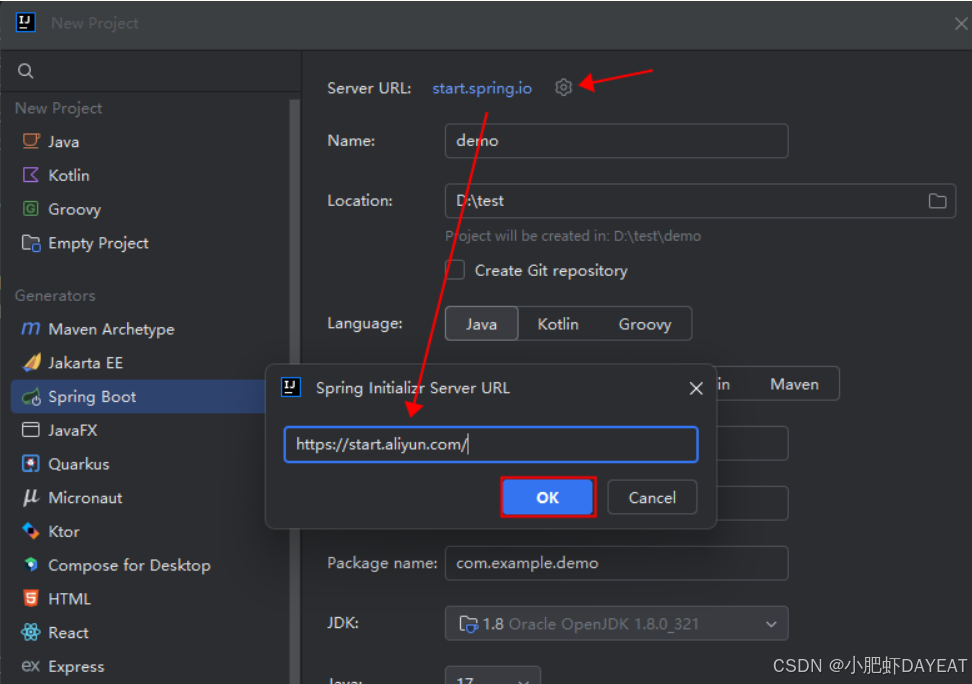Click the Maven Archetype m icon
972x684 pixels.
31,329
